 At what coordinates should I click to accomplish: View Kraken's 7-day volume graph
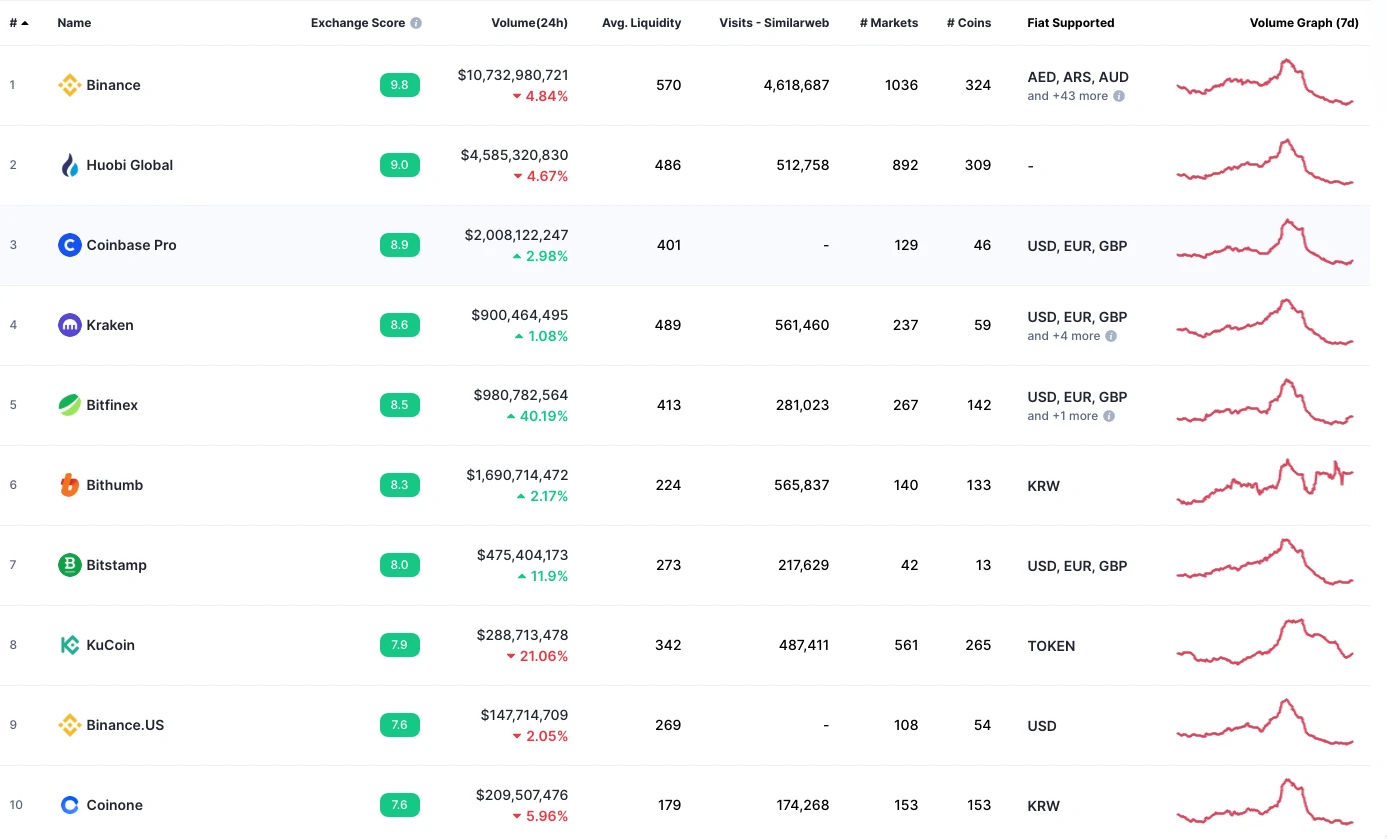click(x=1265, y=322)
